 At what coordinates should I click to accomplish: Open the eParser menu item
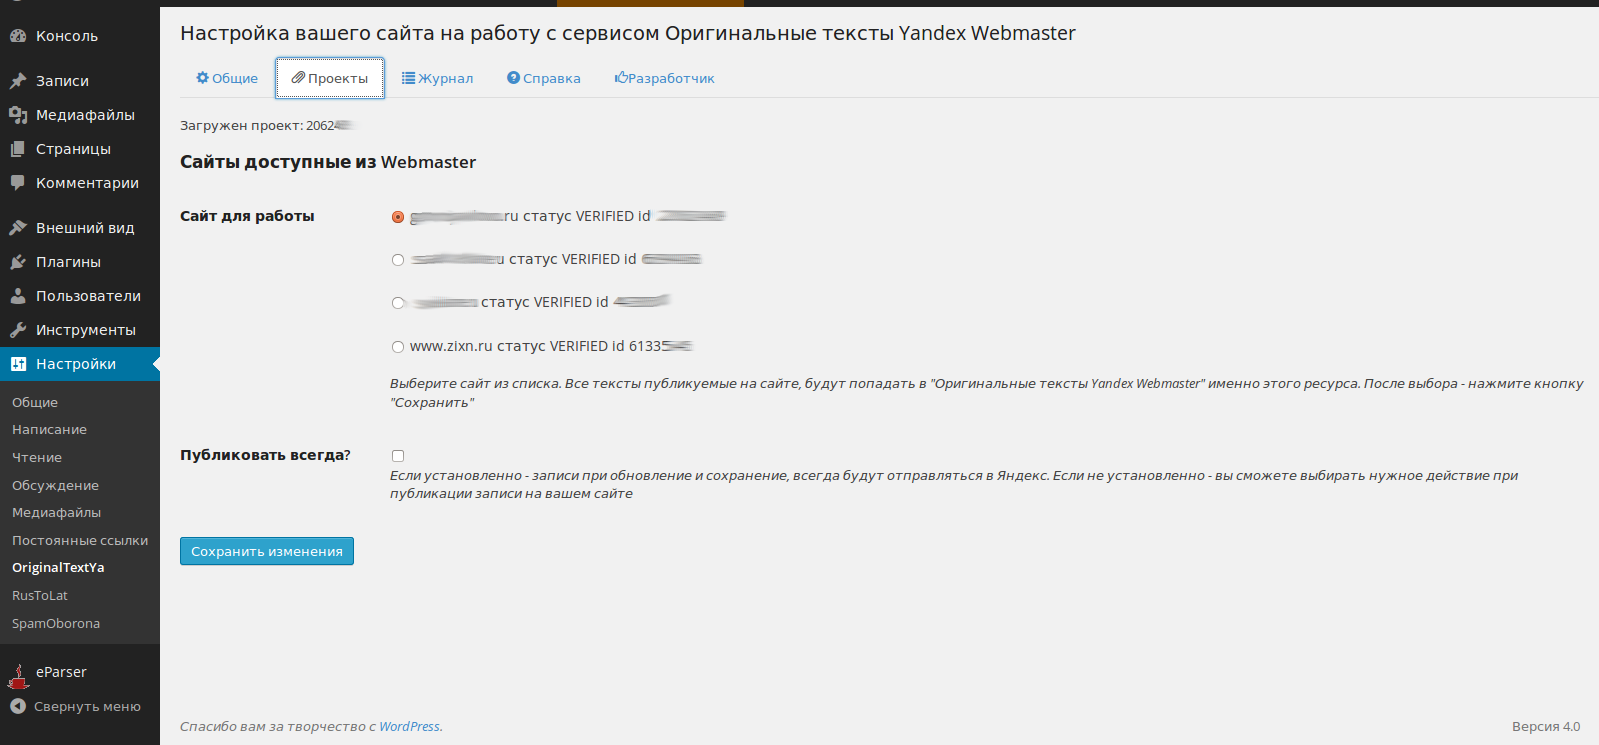pos(80,672)
